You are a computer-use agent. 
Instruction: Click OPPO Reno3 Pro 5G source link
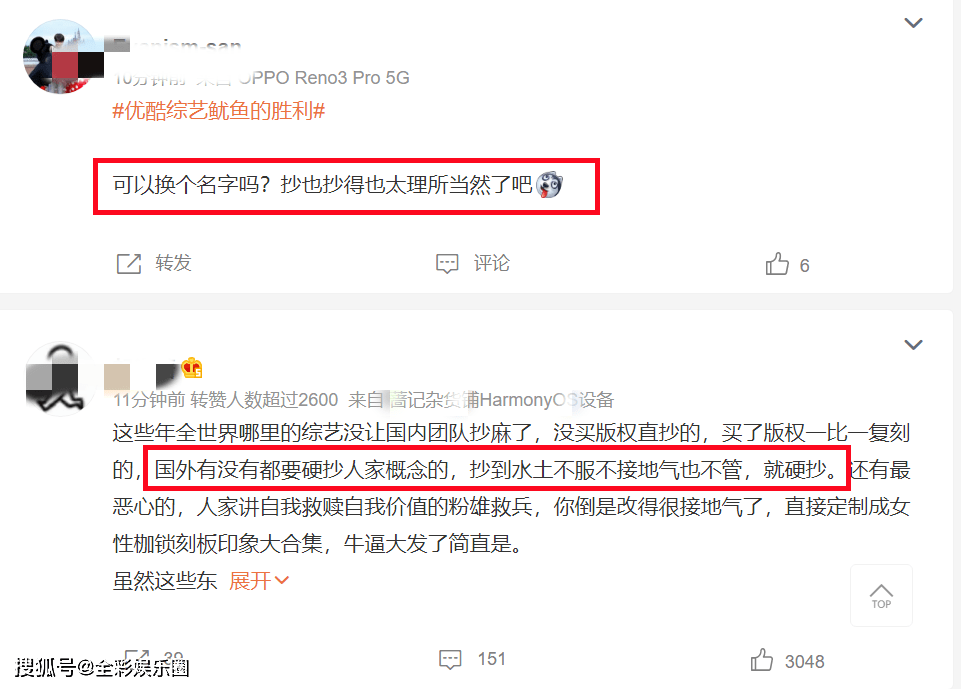pos(324,78)
